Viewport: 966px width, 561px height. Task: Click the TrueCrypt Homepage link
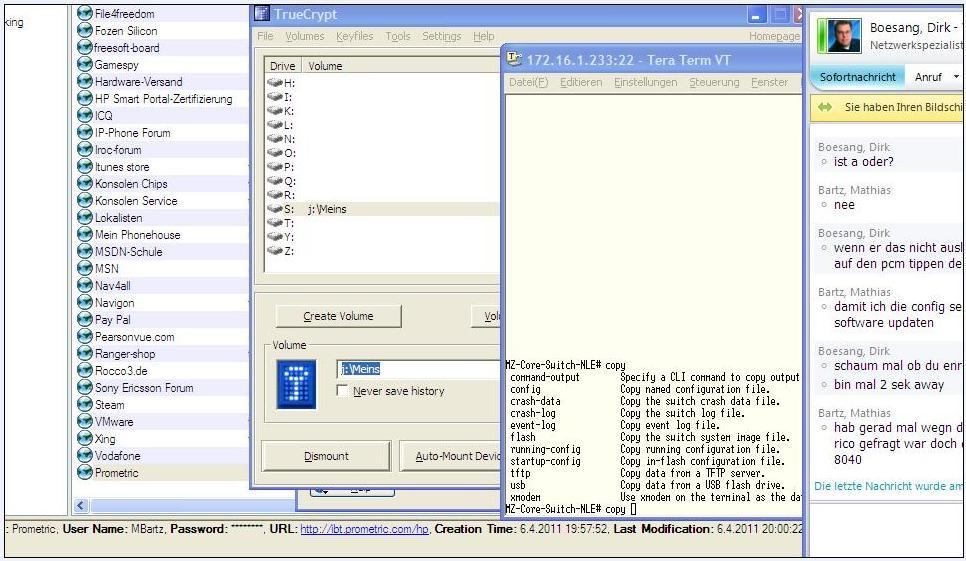coord(774,36)
